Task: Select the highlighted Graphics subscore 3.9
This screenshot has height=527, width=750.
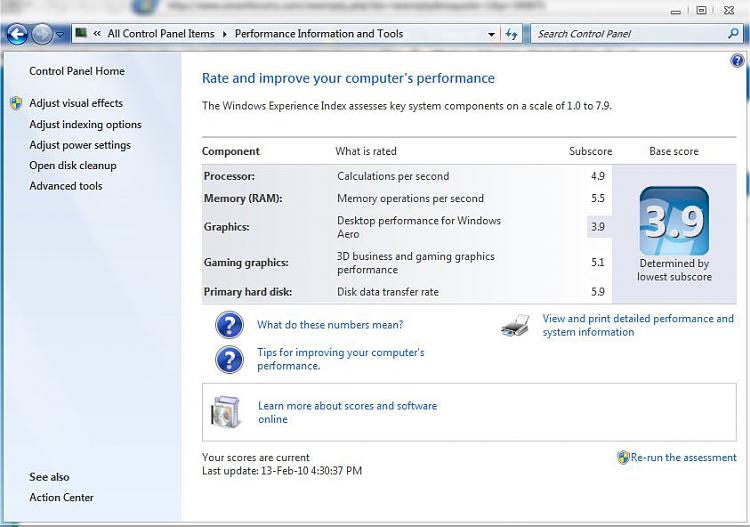Action: tap(598, 227)
